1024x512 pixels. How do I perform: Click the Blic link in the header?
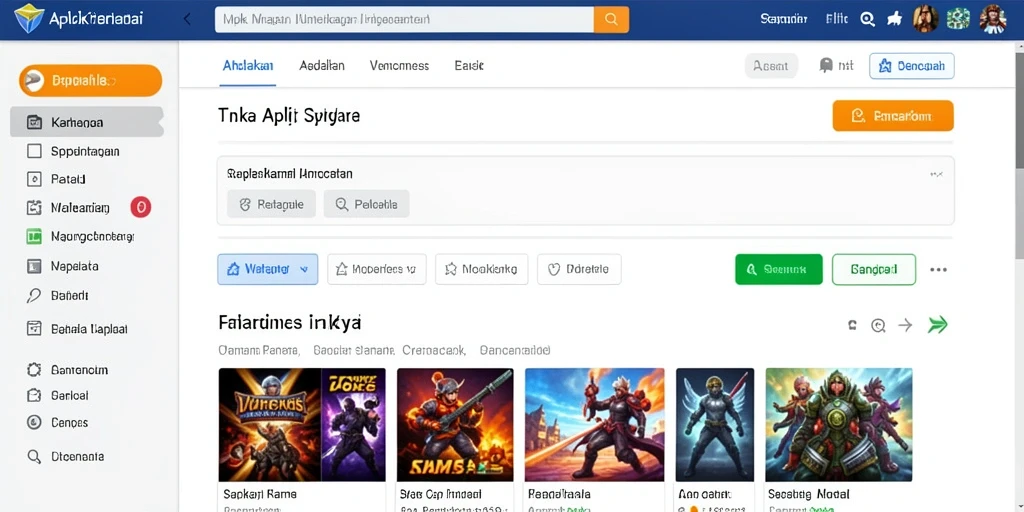[837, 20]
